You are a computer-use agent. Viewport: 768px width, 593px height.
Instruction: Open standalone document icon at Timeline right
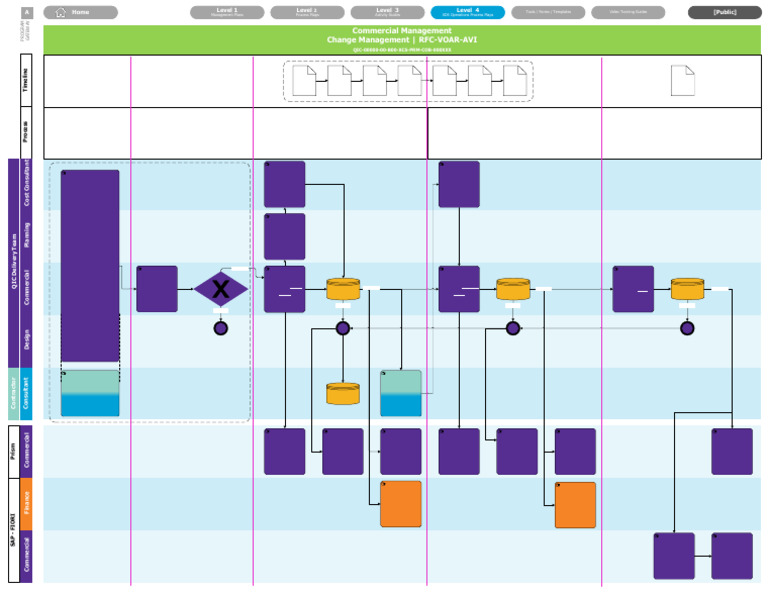(683, 80)
